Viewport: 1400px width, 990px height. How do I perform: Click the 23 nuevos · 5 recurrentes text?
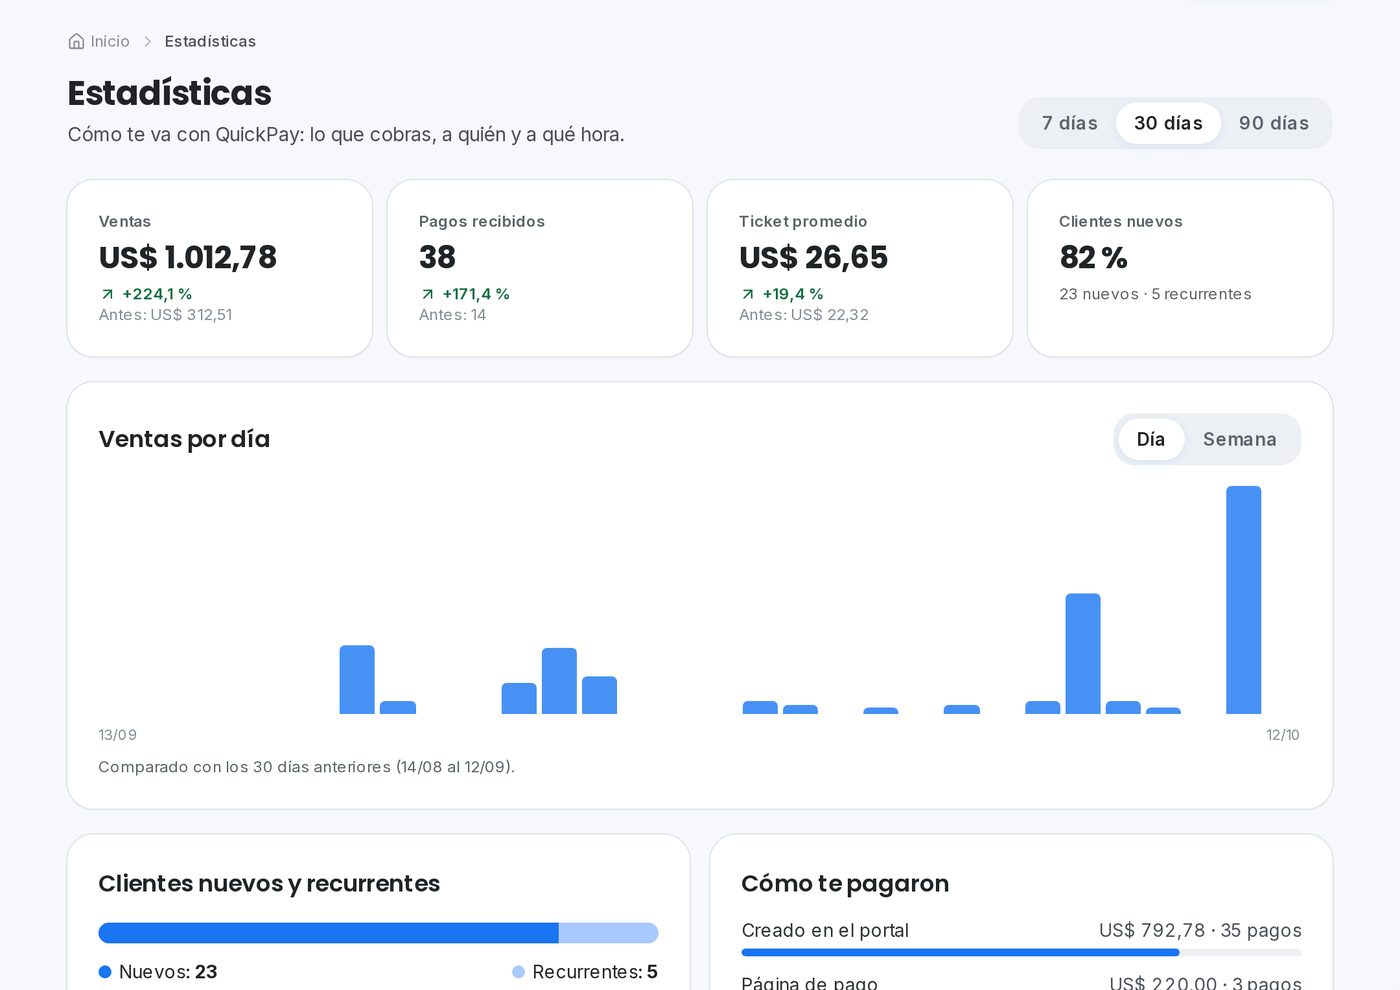(1155, 294)
